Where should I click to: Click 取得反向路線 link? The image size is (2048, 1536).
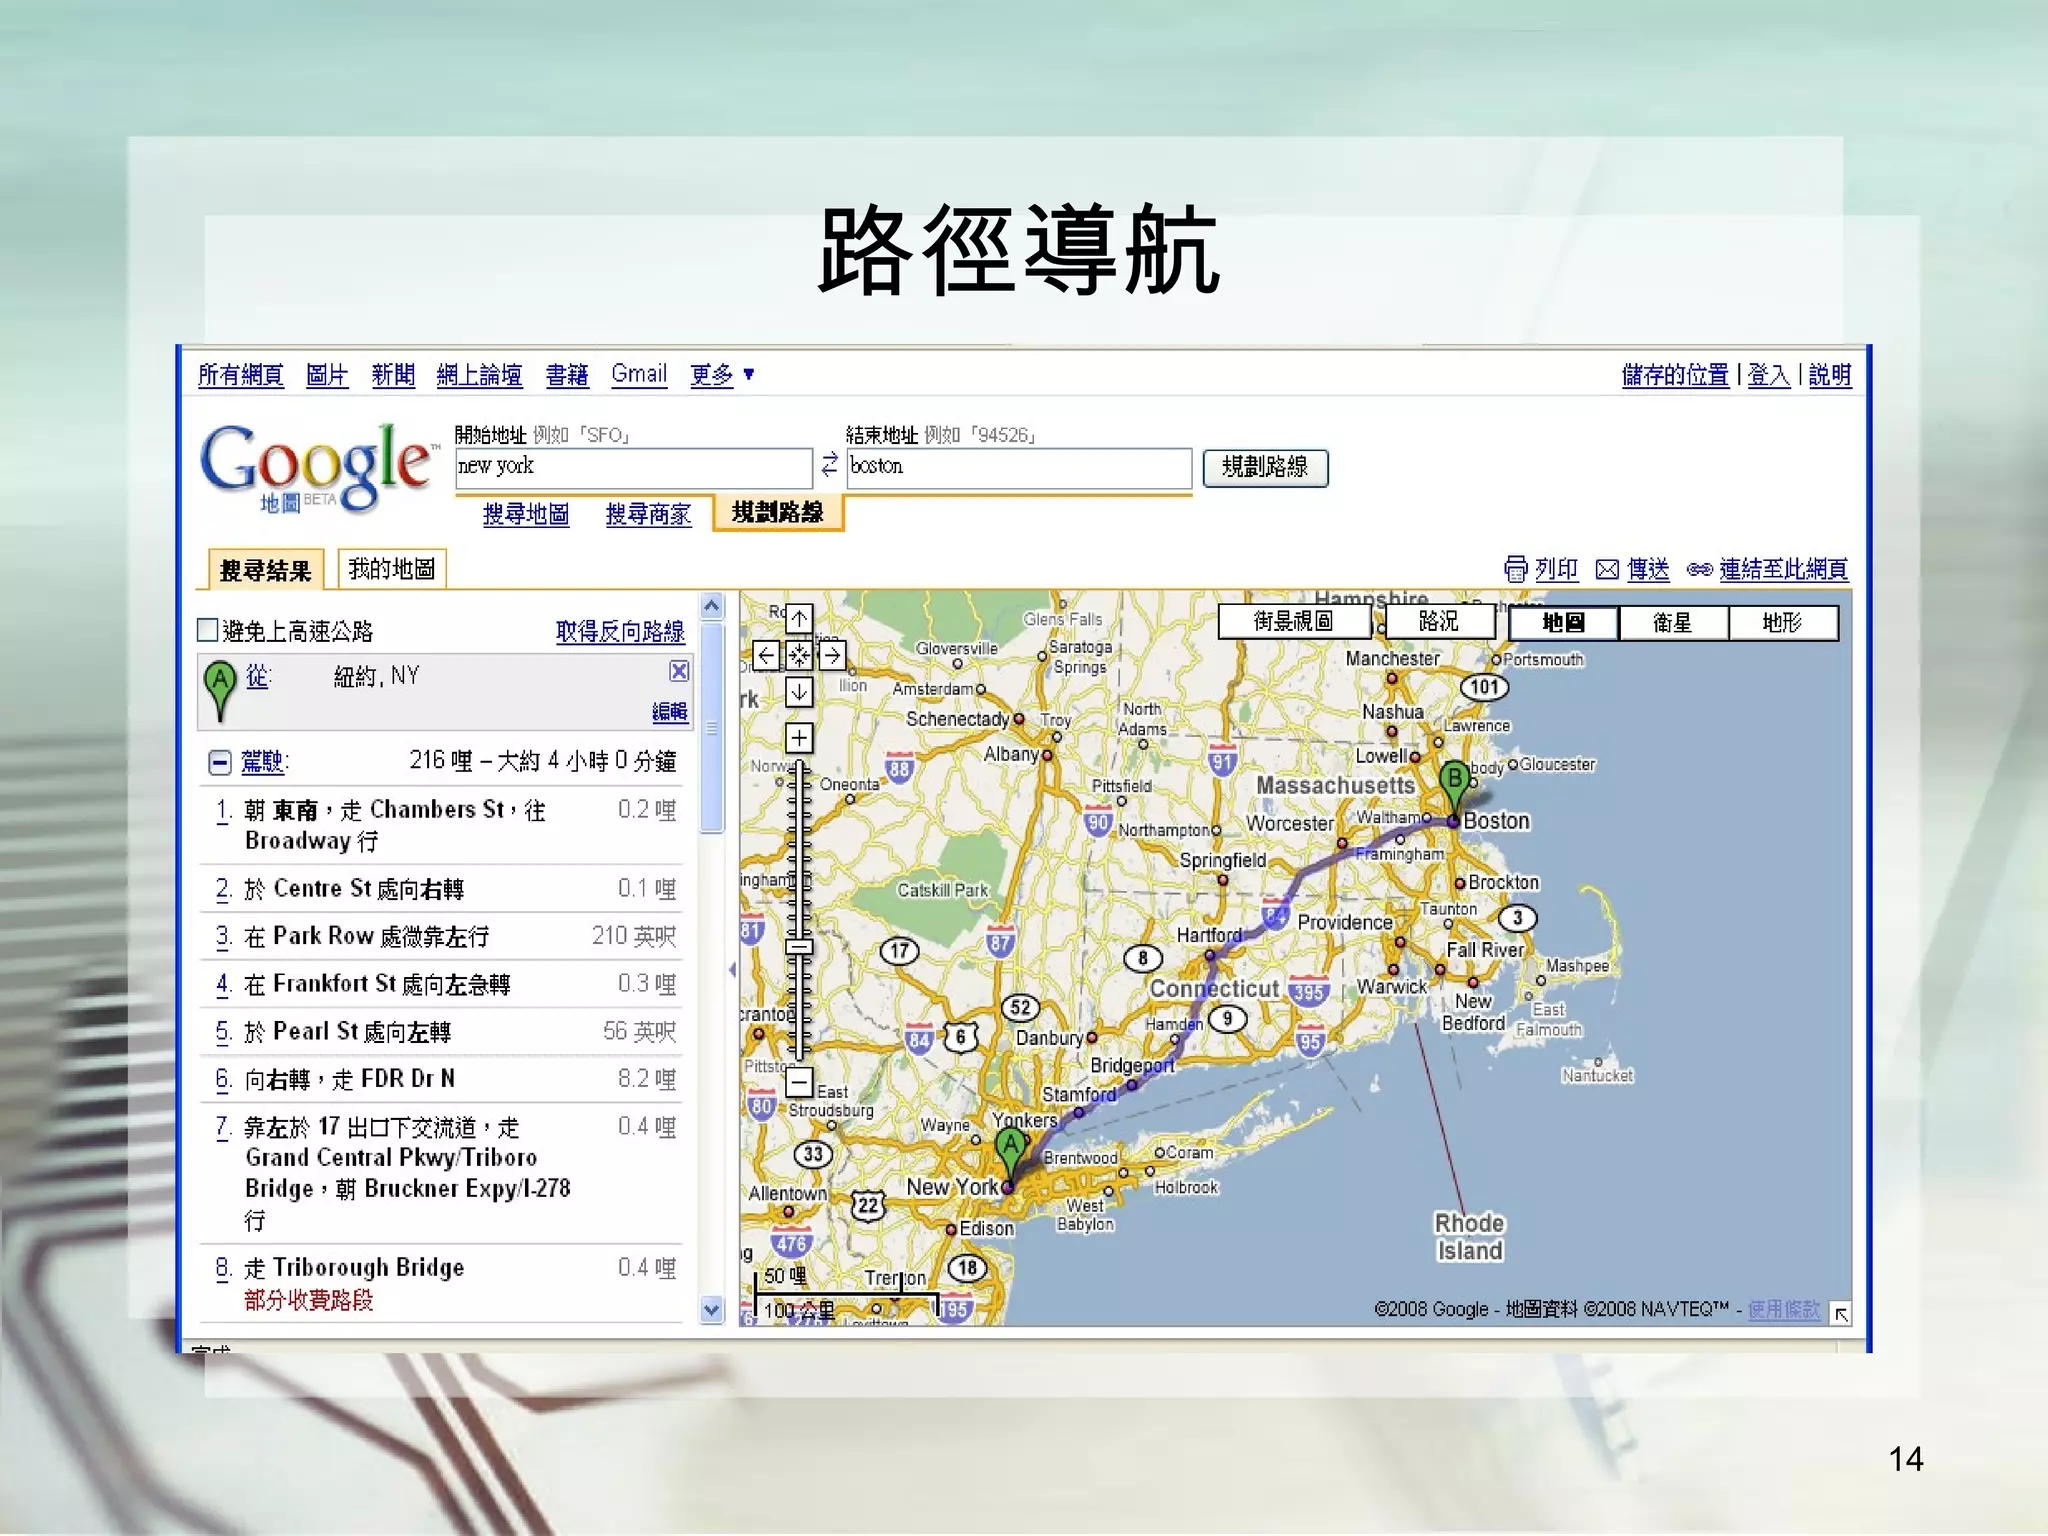coord(620,631)
